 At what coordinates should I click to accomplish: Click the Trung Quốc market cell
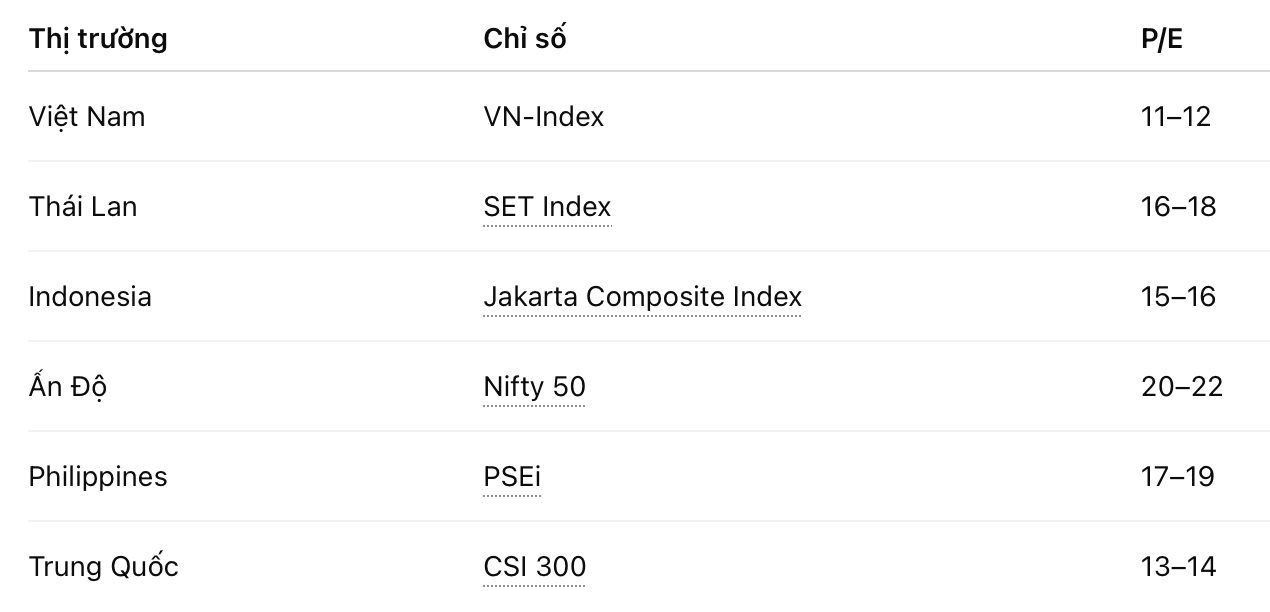(104, 567)
